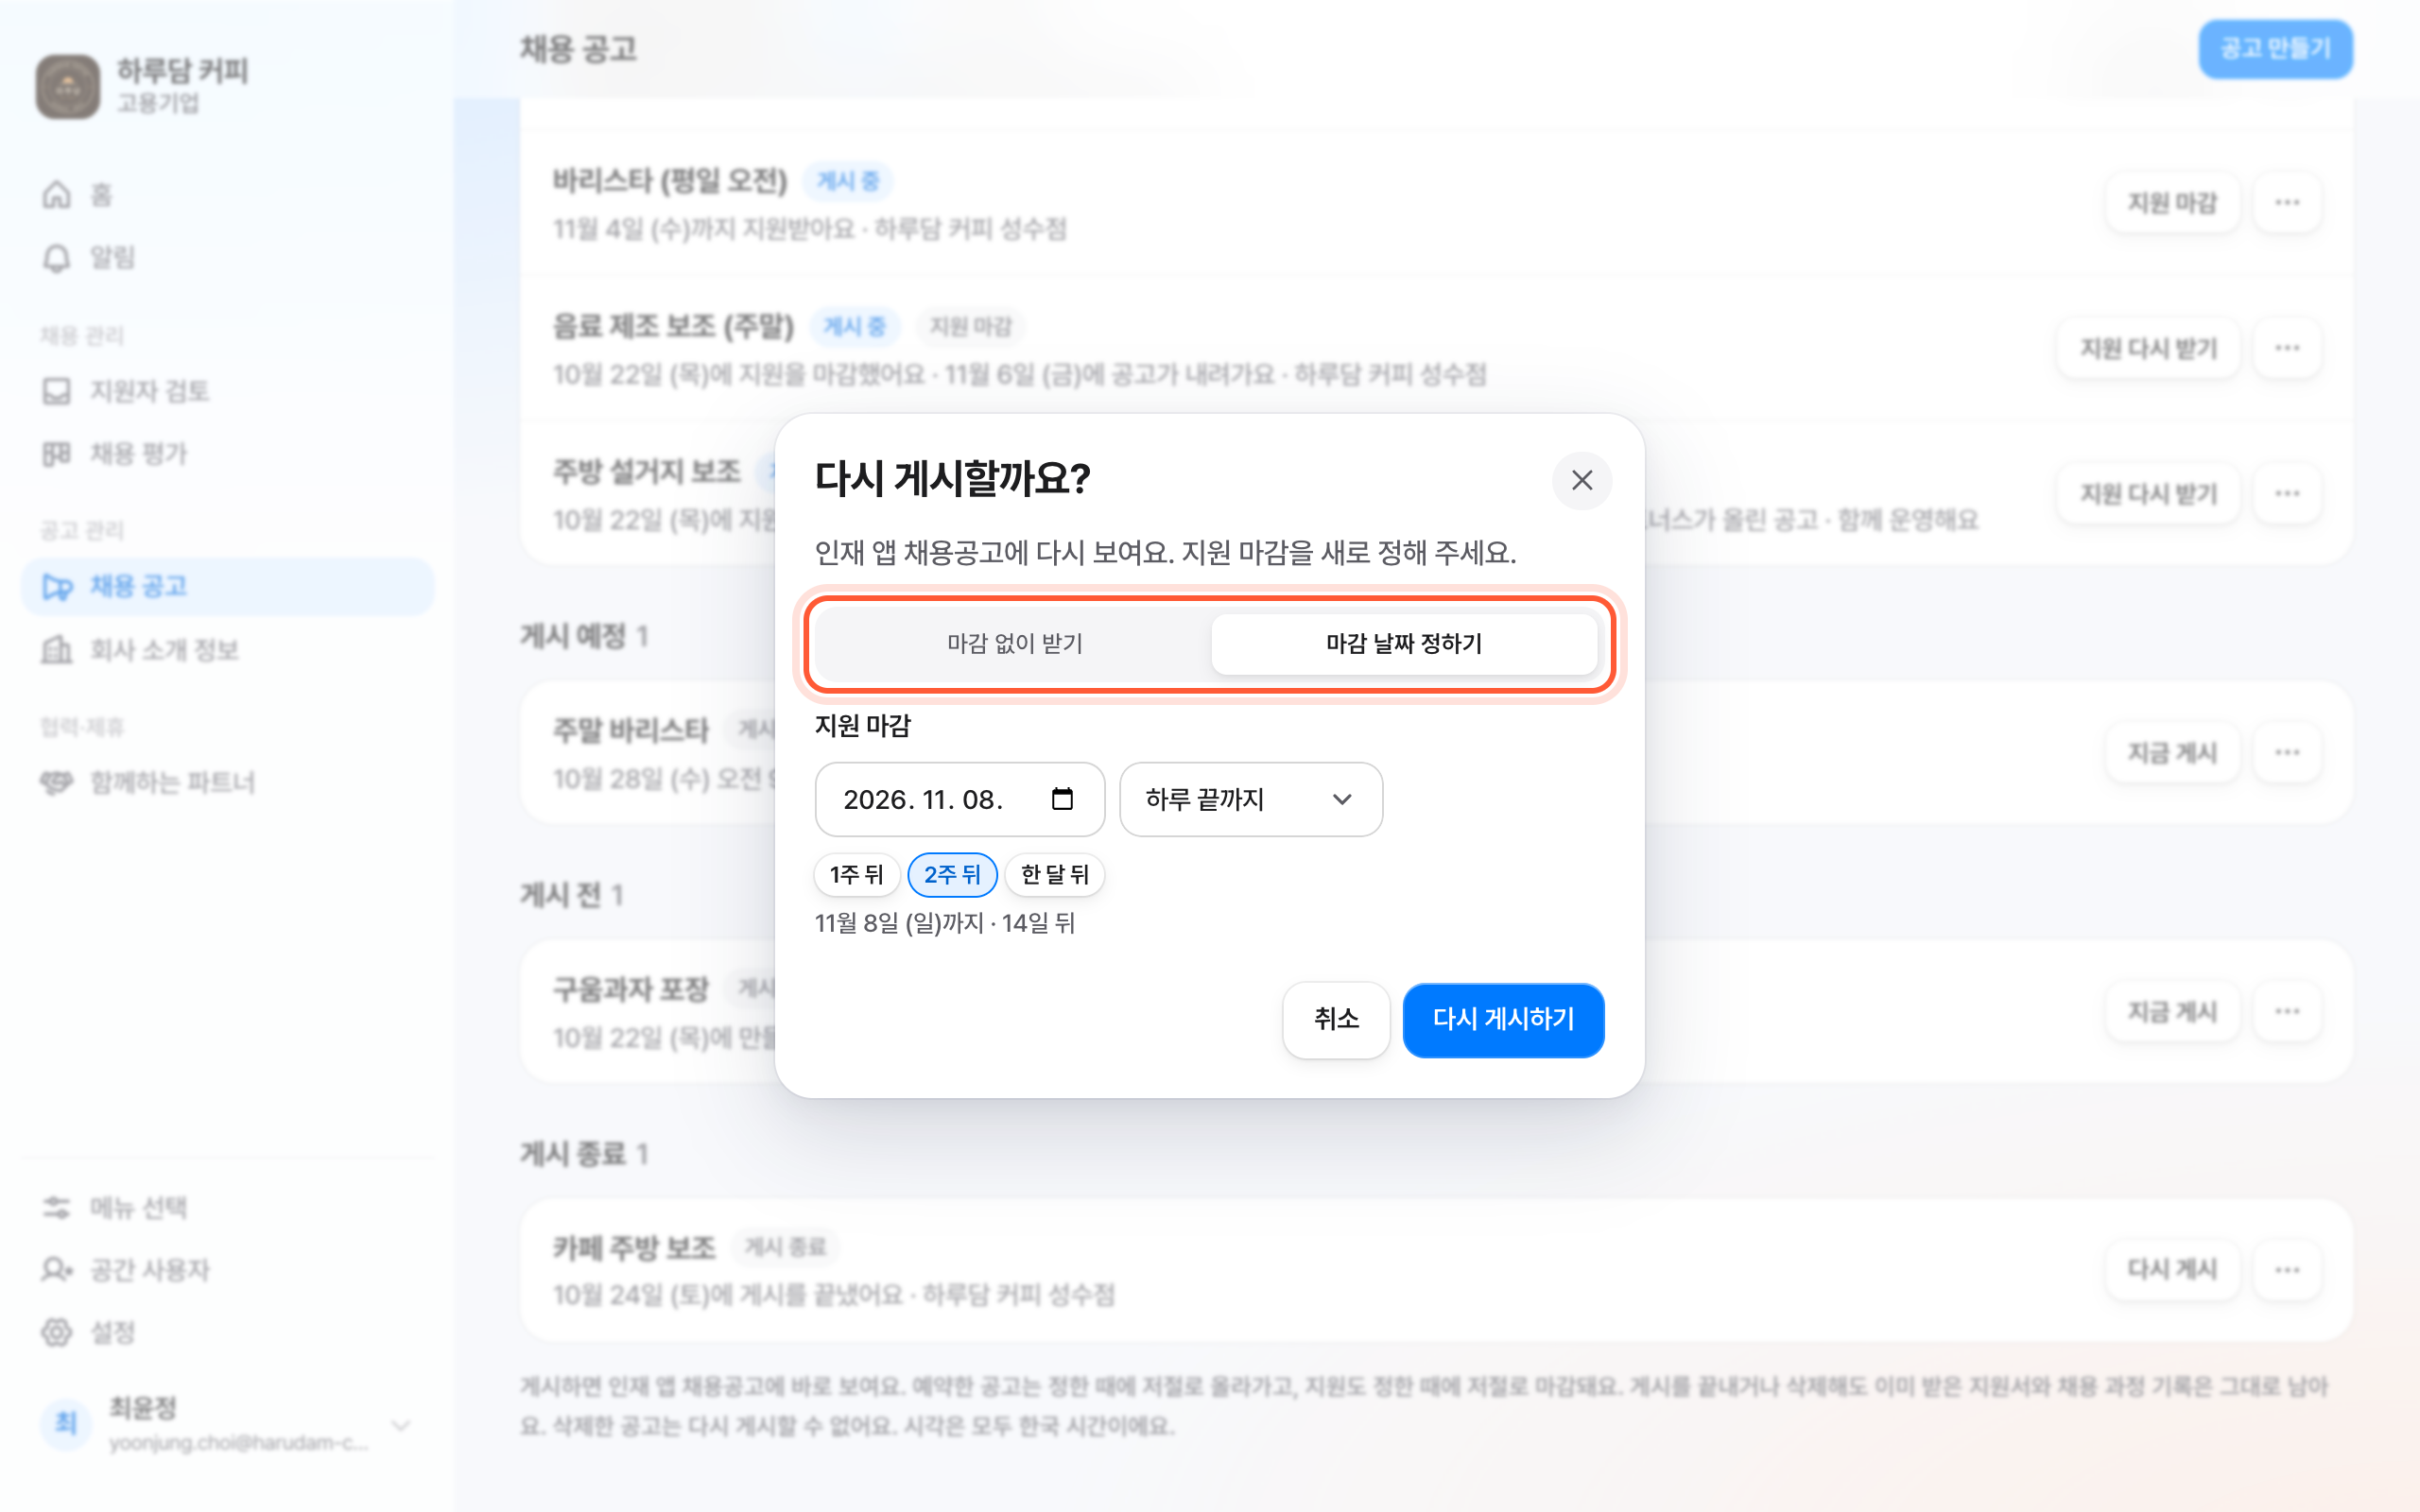Viewport: 2420px width, 1512px height.
Task: Click the 게시 중 badge on 바리스타
Action: [x=848, y=181]
